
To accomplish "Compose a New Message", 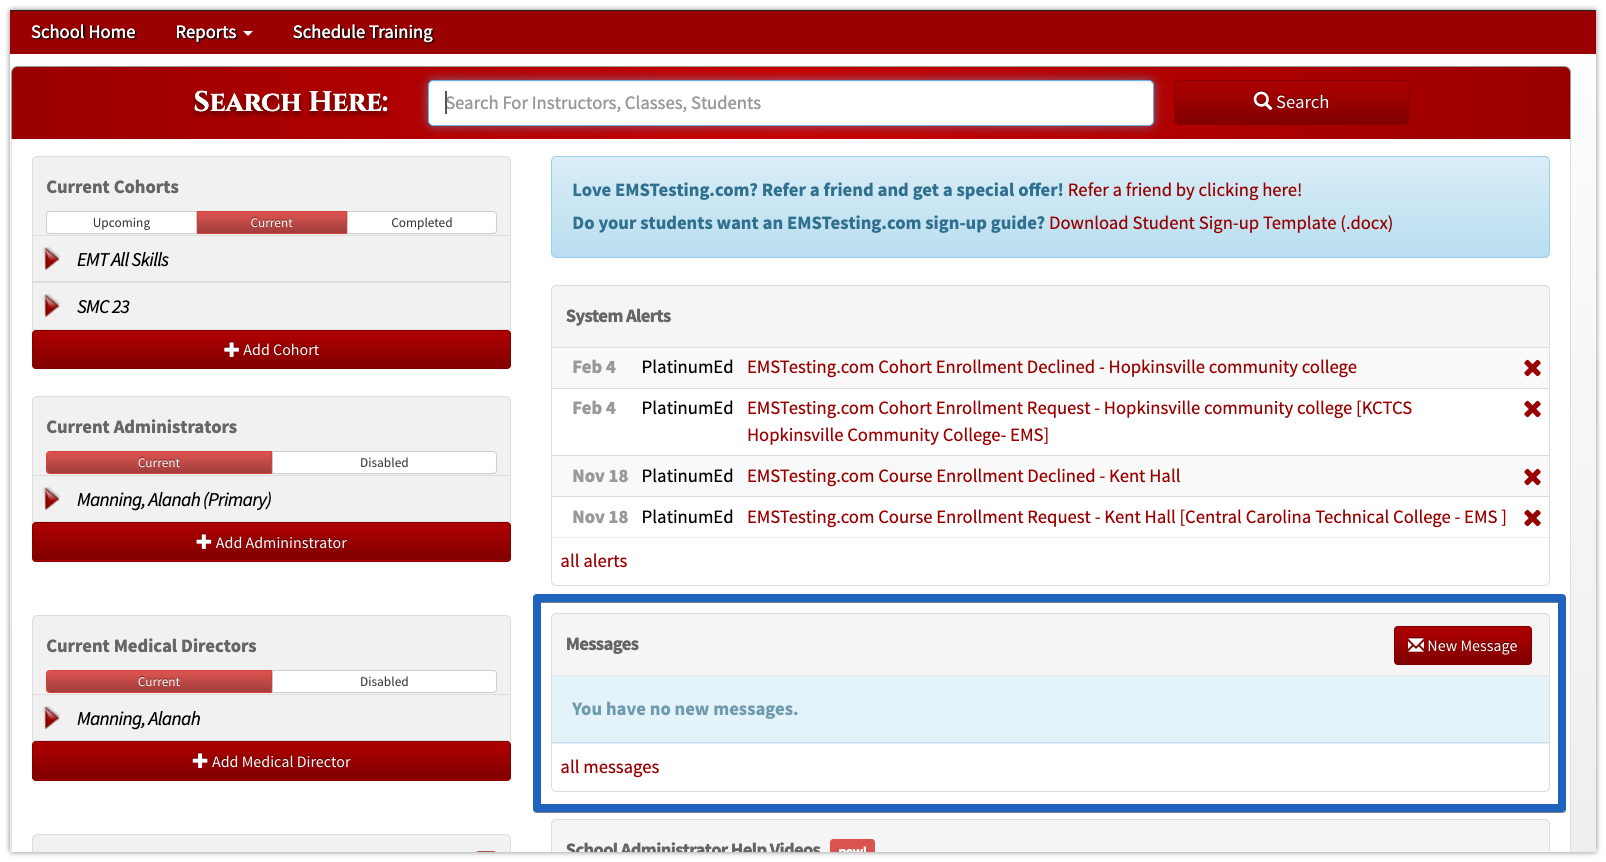I will point(1463,646).
